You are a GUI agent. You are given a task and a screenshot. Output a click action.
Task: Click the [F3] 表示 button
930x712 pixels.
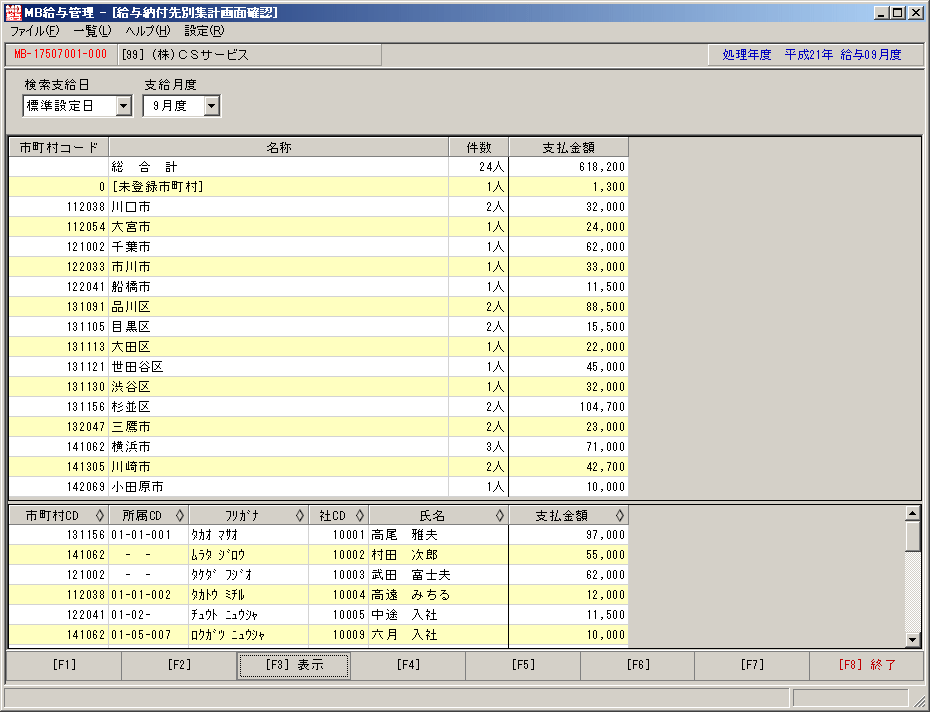(294, 665)
